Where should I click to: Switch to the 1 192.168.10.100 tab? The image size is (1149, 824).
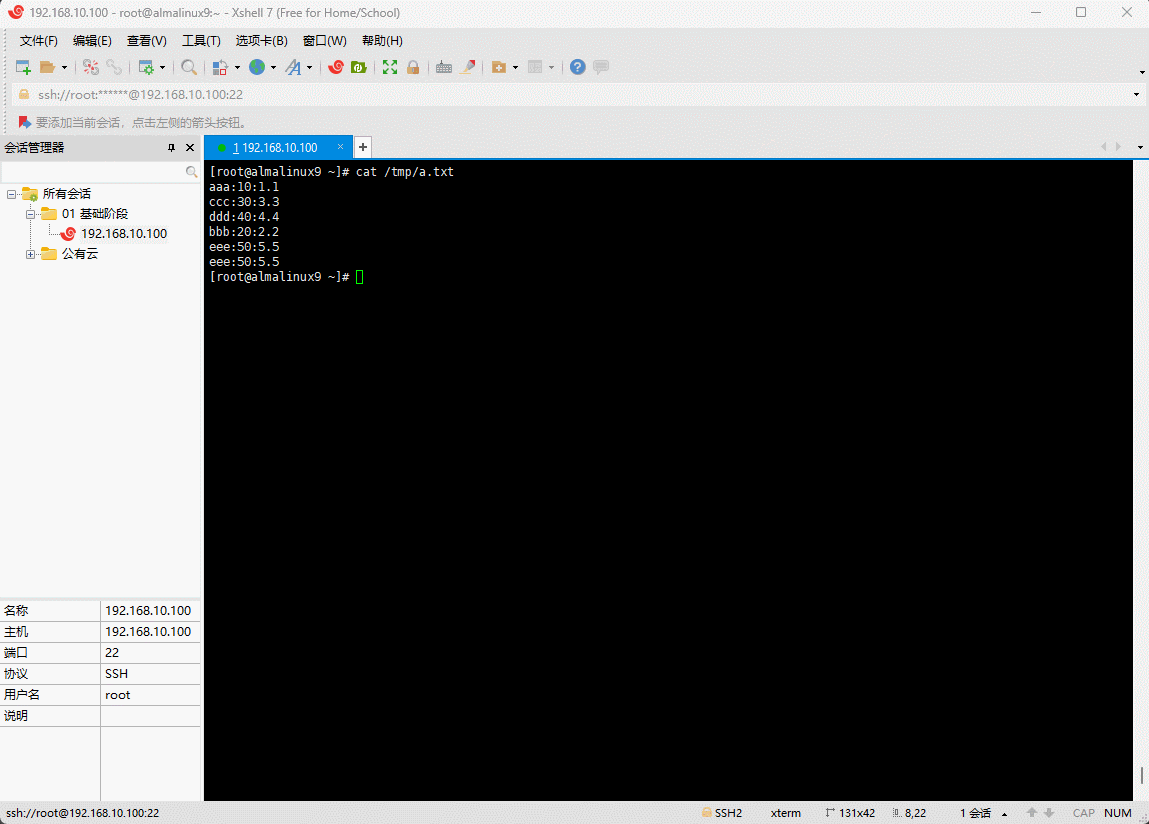(275, 147)
